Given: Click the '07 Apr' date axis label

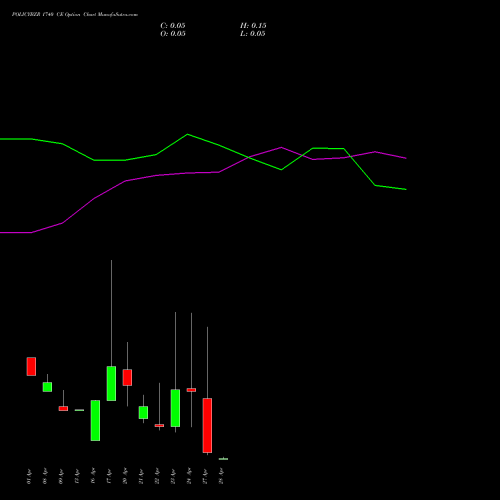Looking at the screenshot, I should coord(29,476).
